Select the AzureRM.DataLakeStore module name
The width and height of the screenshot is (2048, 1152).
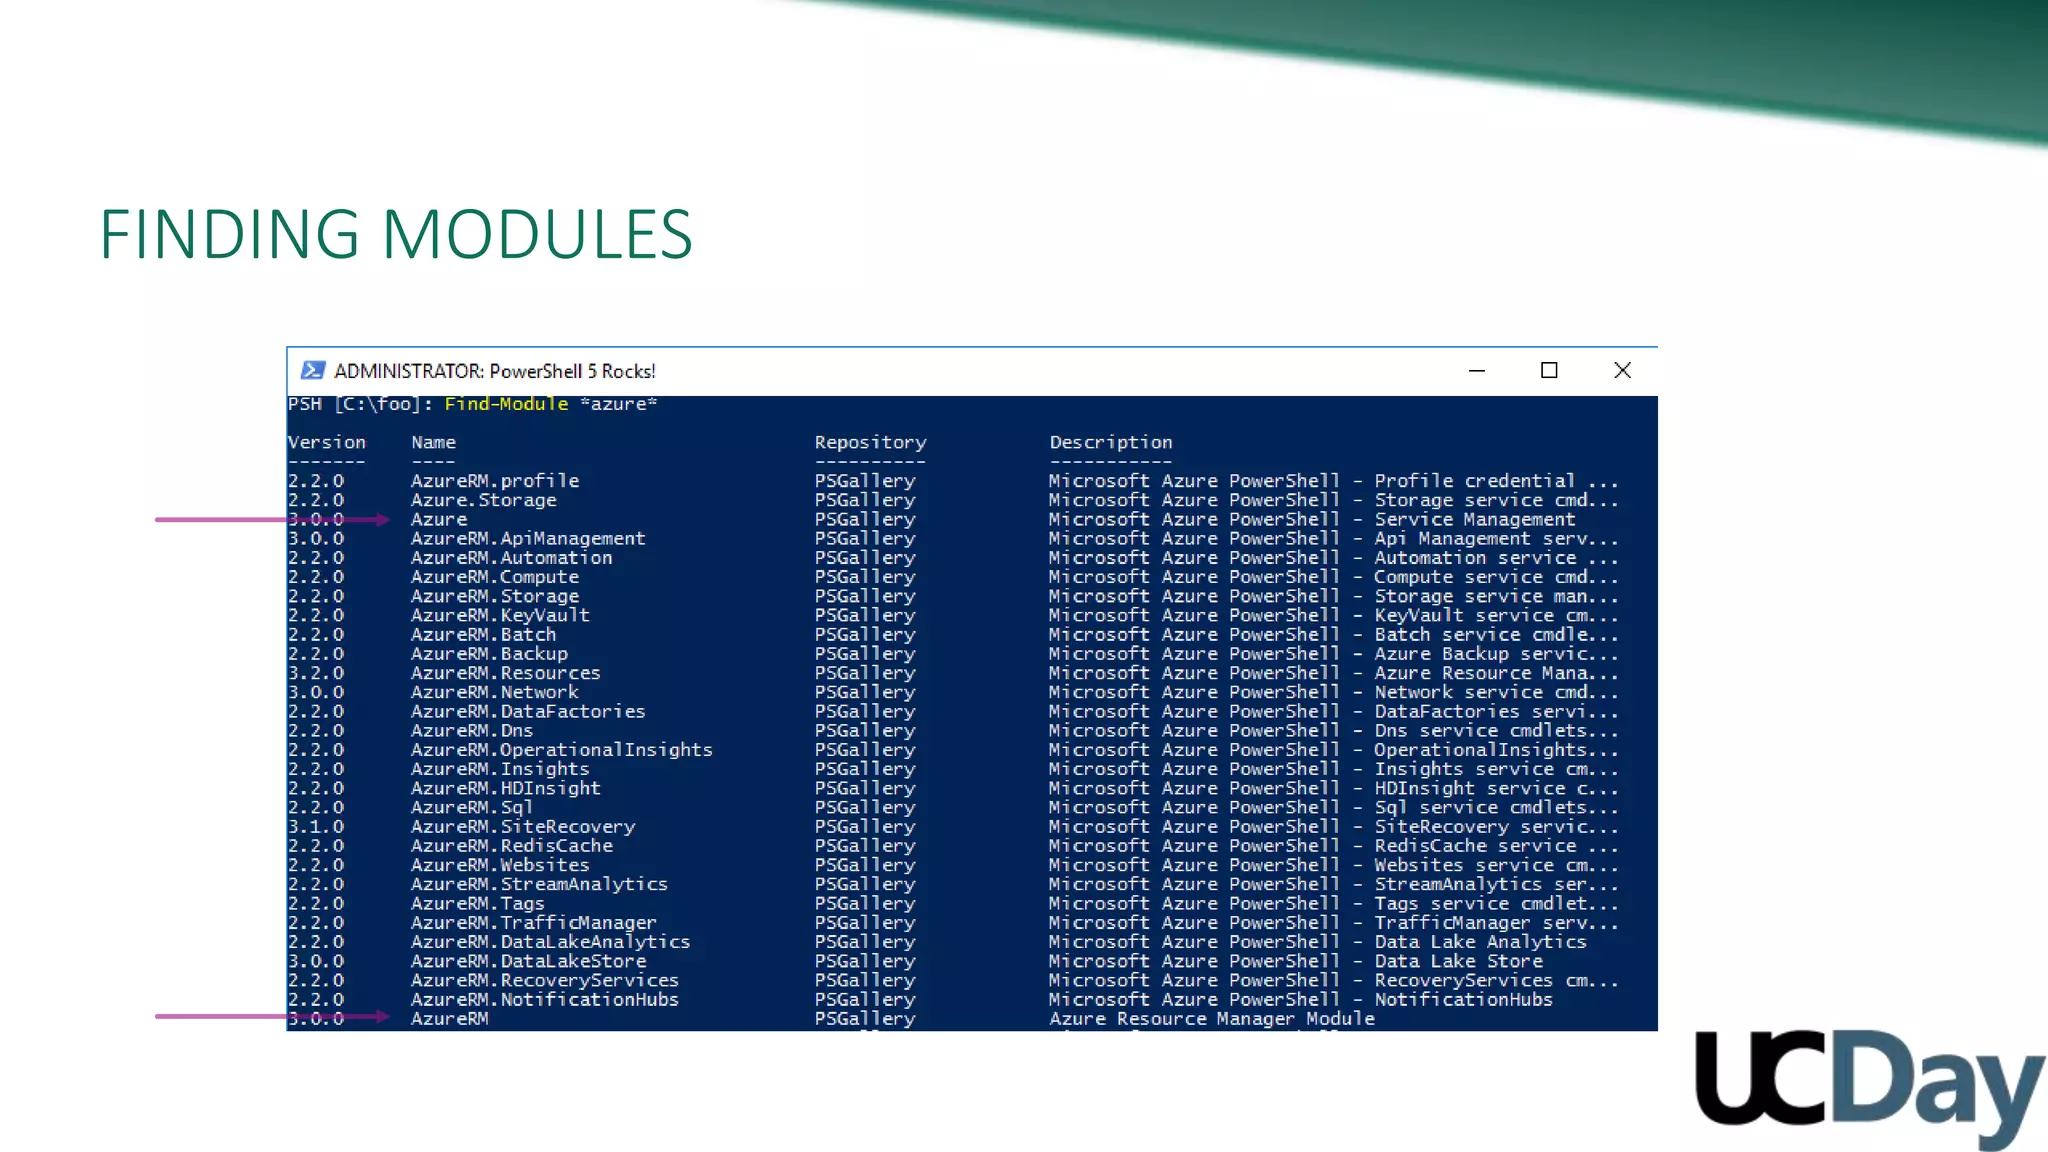pyautogui.click(x=529, y=961)
